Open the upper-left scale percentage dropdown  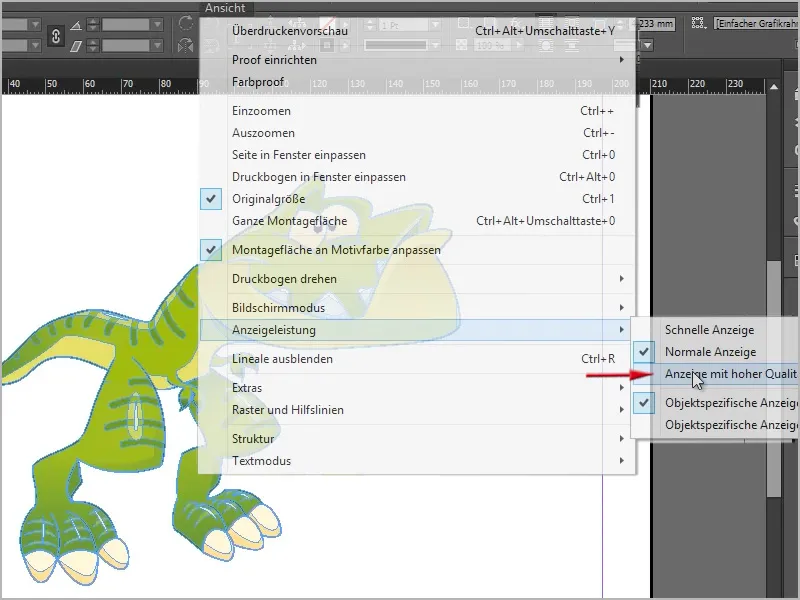pos(35,24)
